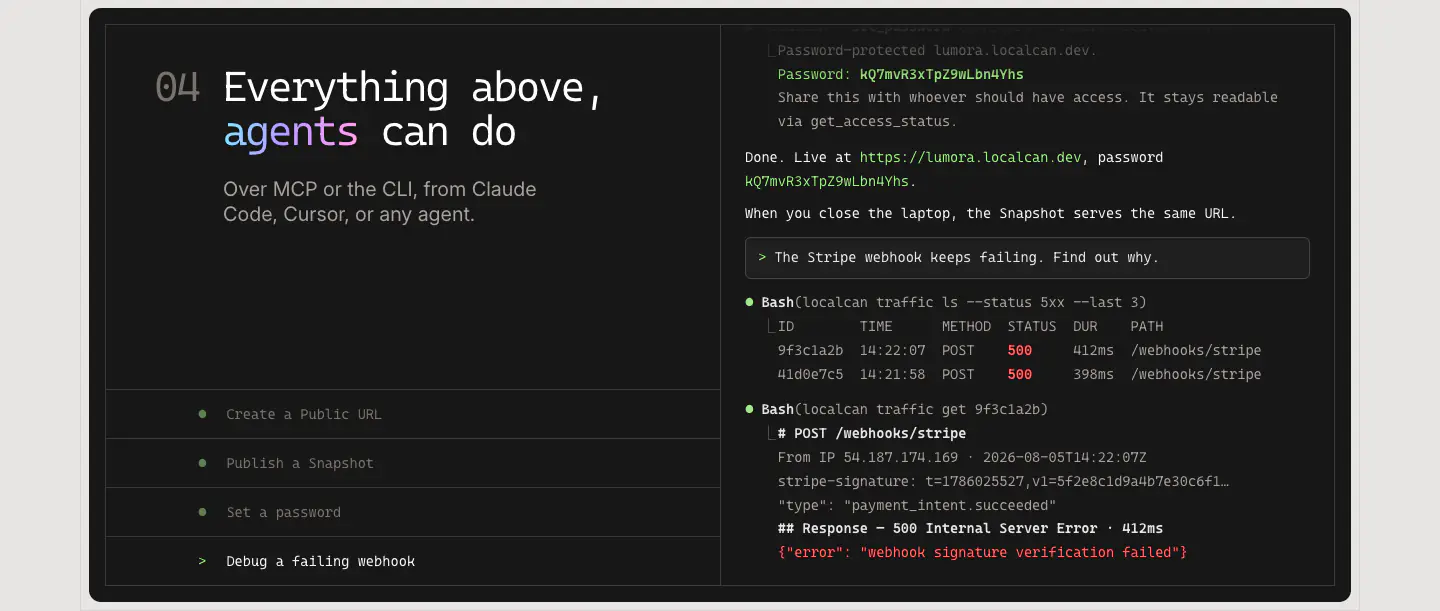
Task: Click the 'Over MCP or the CLI' description
Action: 380,202
